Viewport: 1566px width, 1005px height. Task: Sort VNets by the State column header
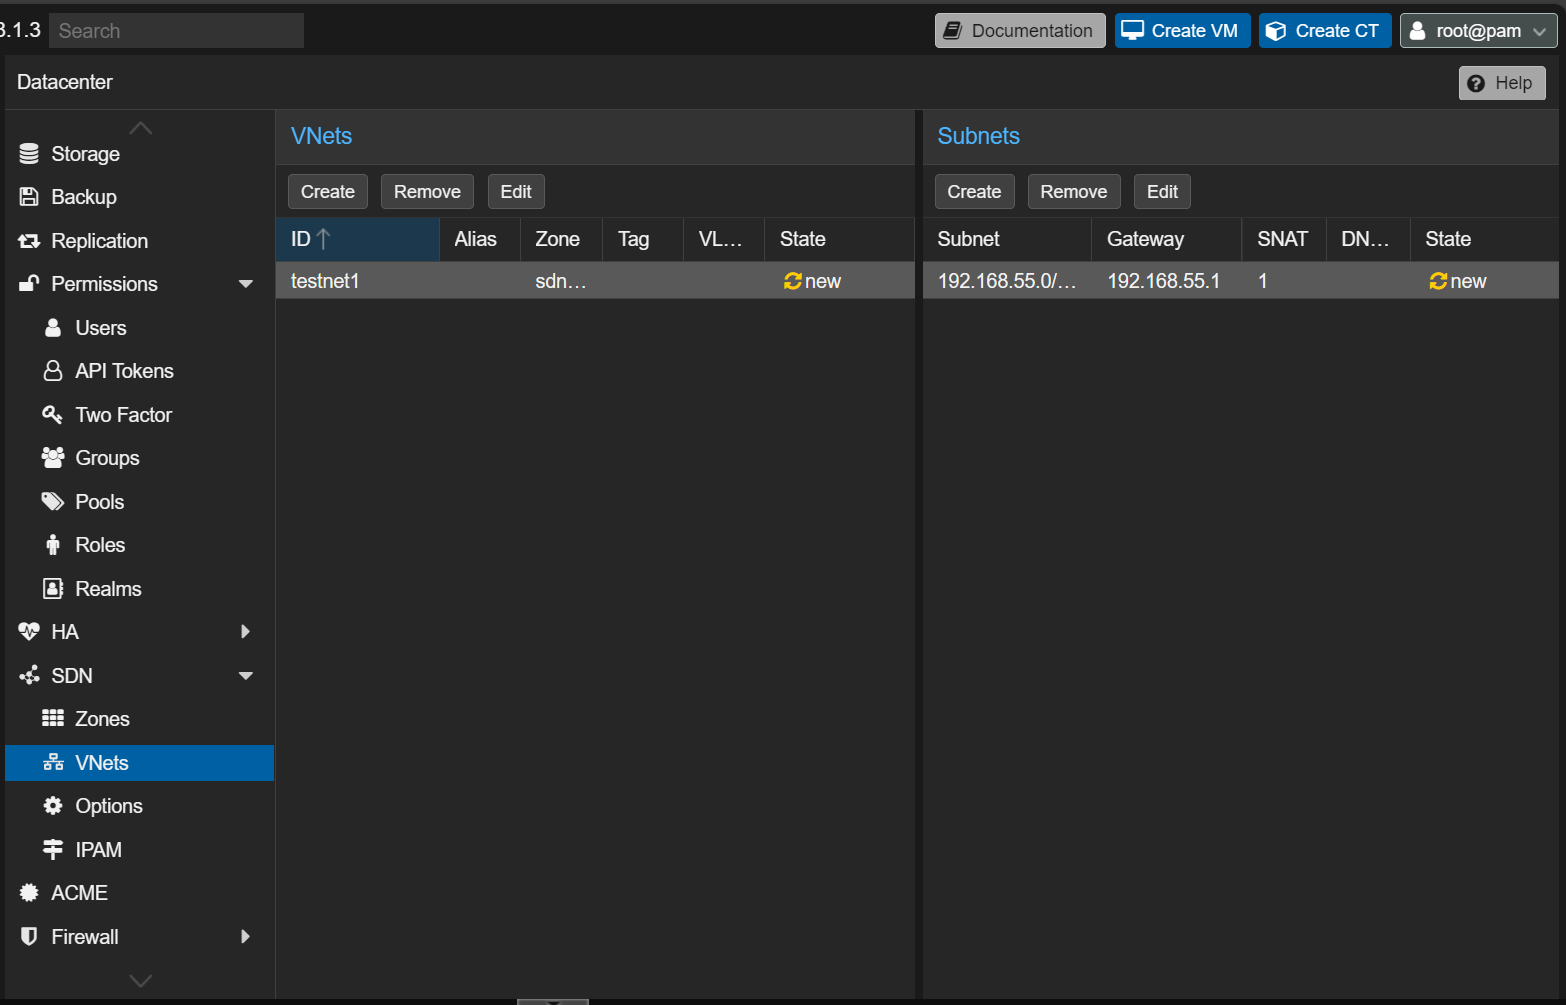tap(840, 239)
